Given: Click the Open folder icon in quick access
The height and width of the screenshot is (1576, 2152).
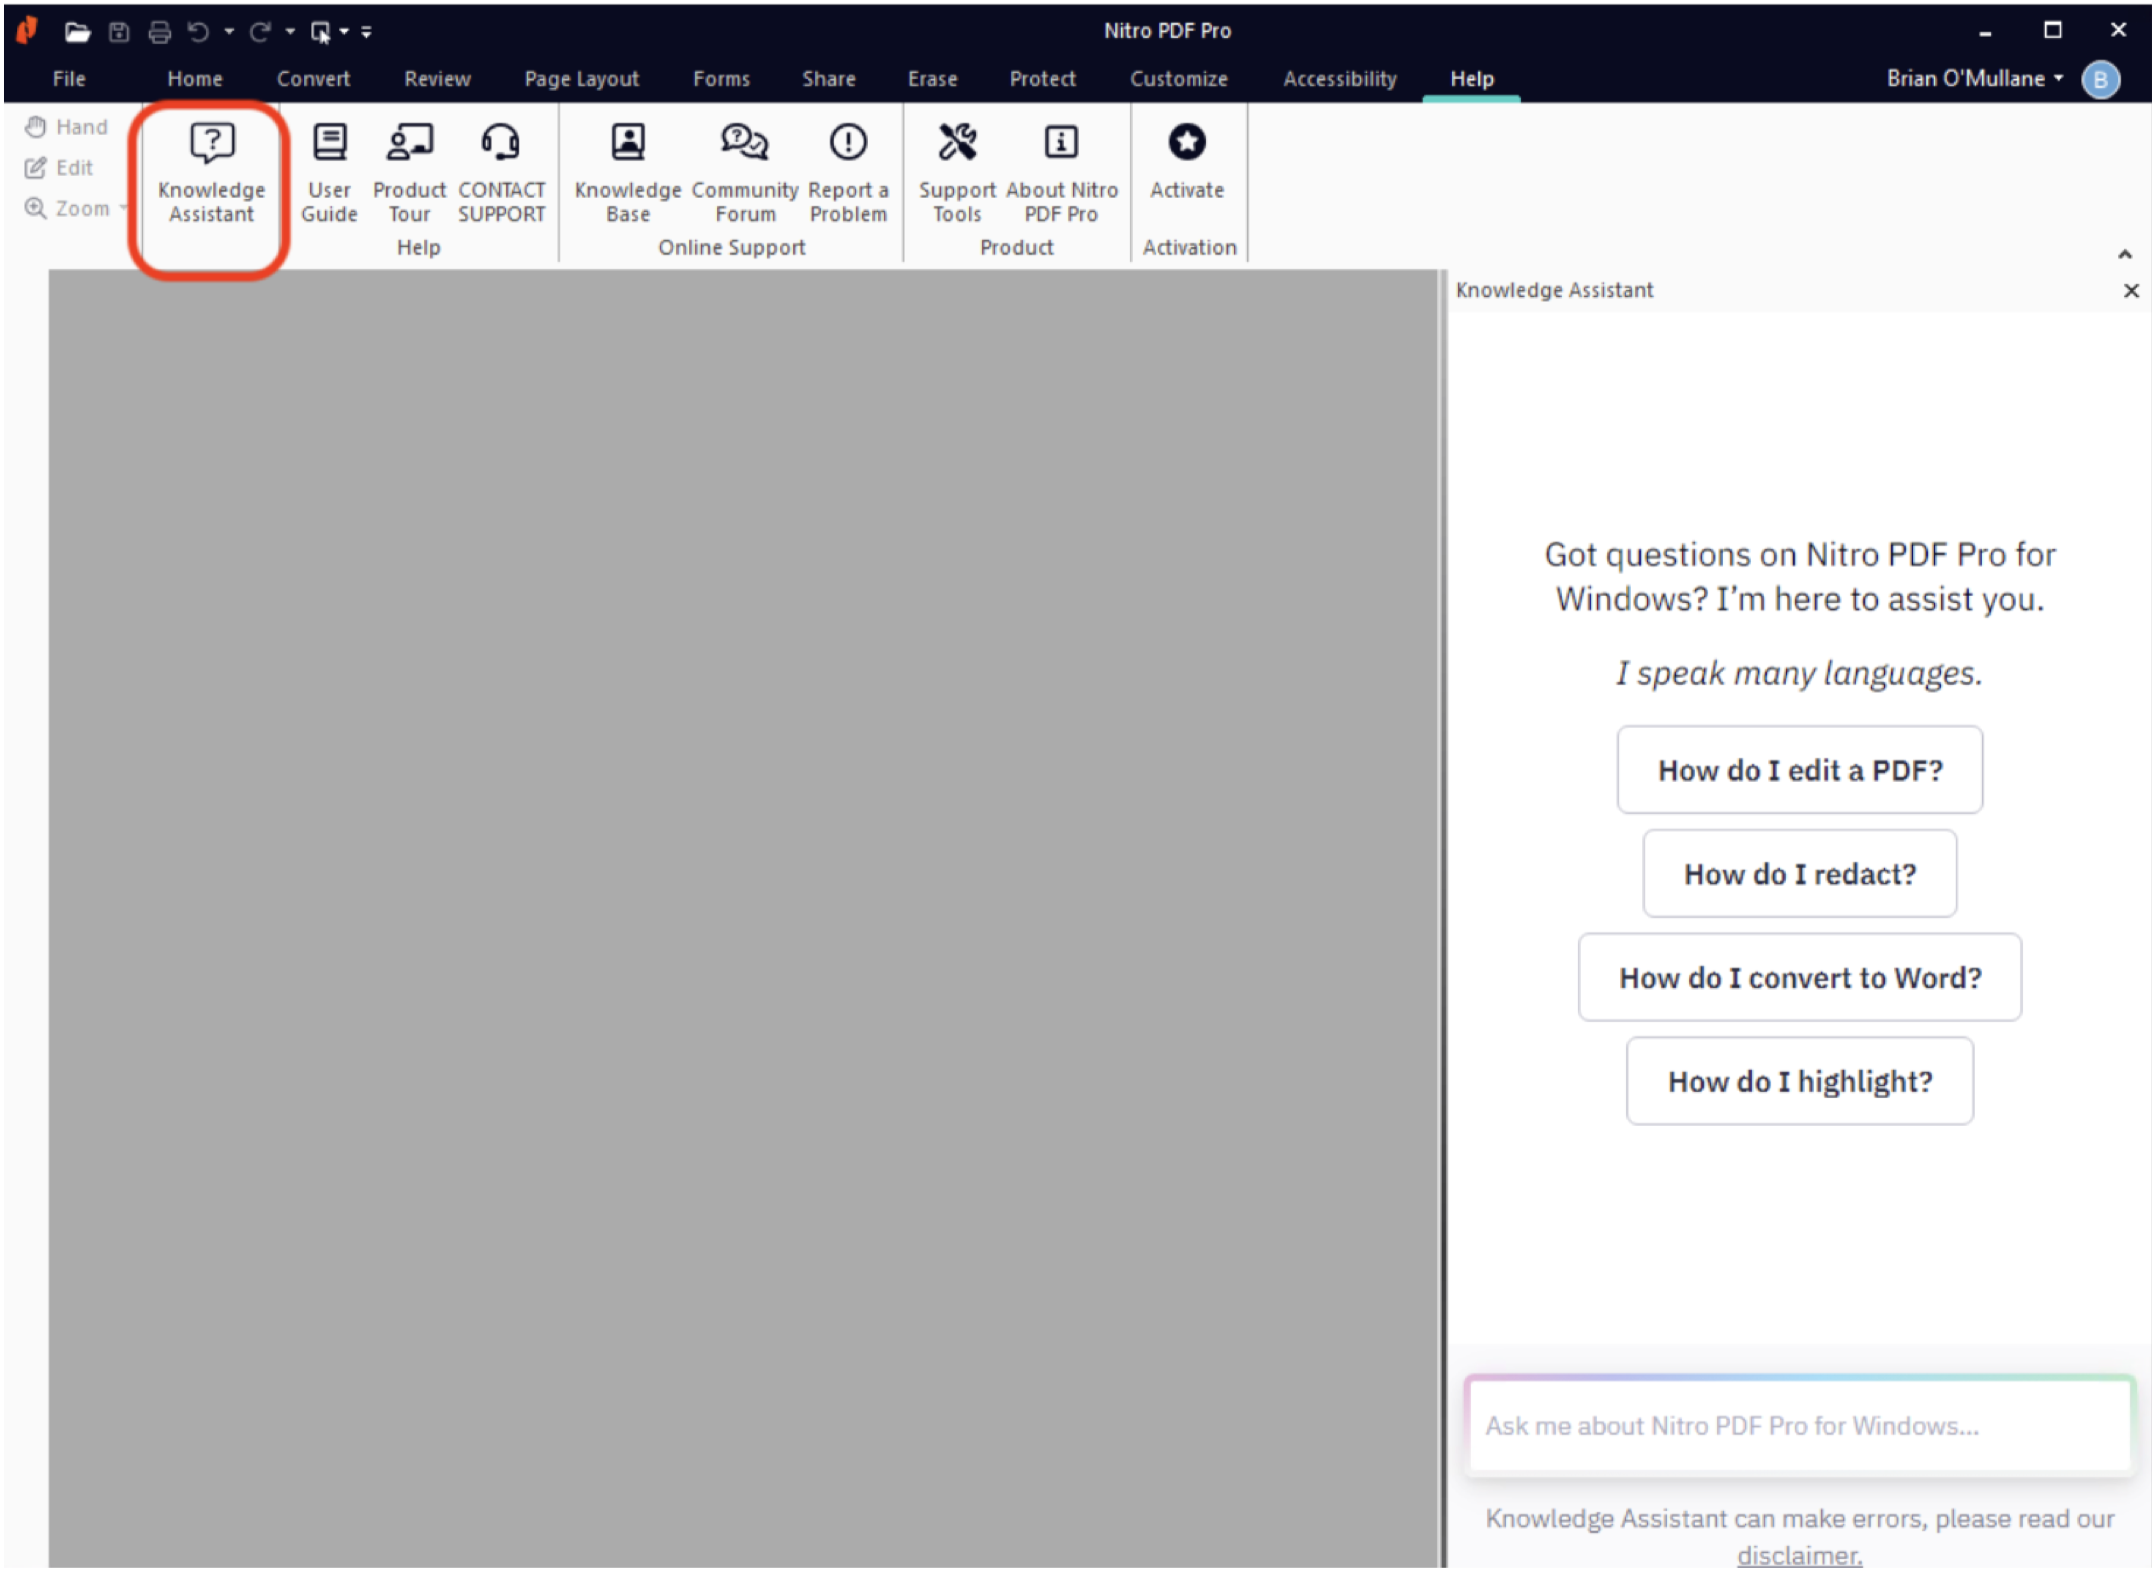Looking at the screenshot, I should tap(77, 32).
